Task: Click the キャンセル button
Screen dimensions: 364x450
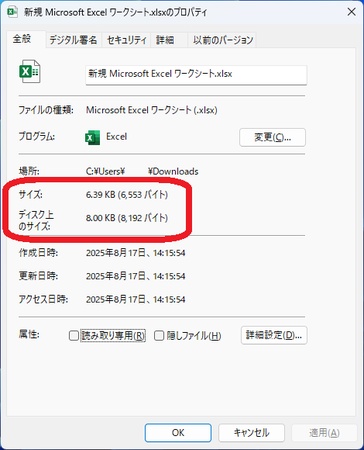Action: (251, 433)
